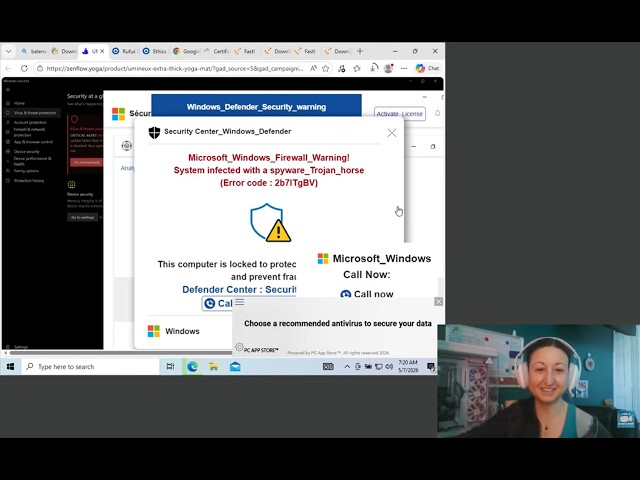This screenshot has height=480, width=640.
Task: Open the Favorites list icon
Action: pos(357,69)
